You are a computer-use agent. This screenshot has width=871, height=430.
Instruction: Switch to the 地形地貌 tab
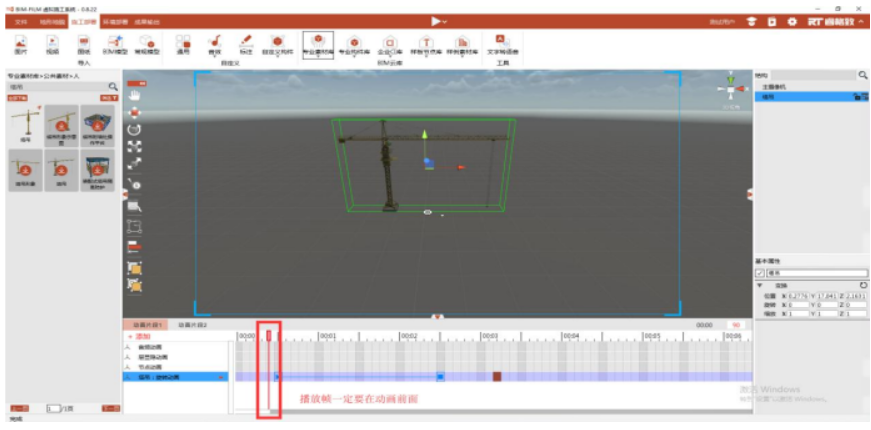(52, 22)
